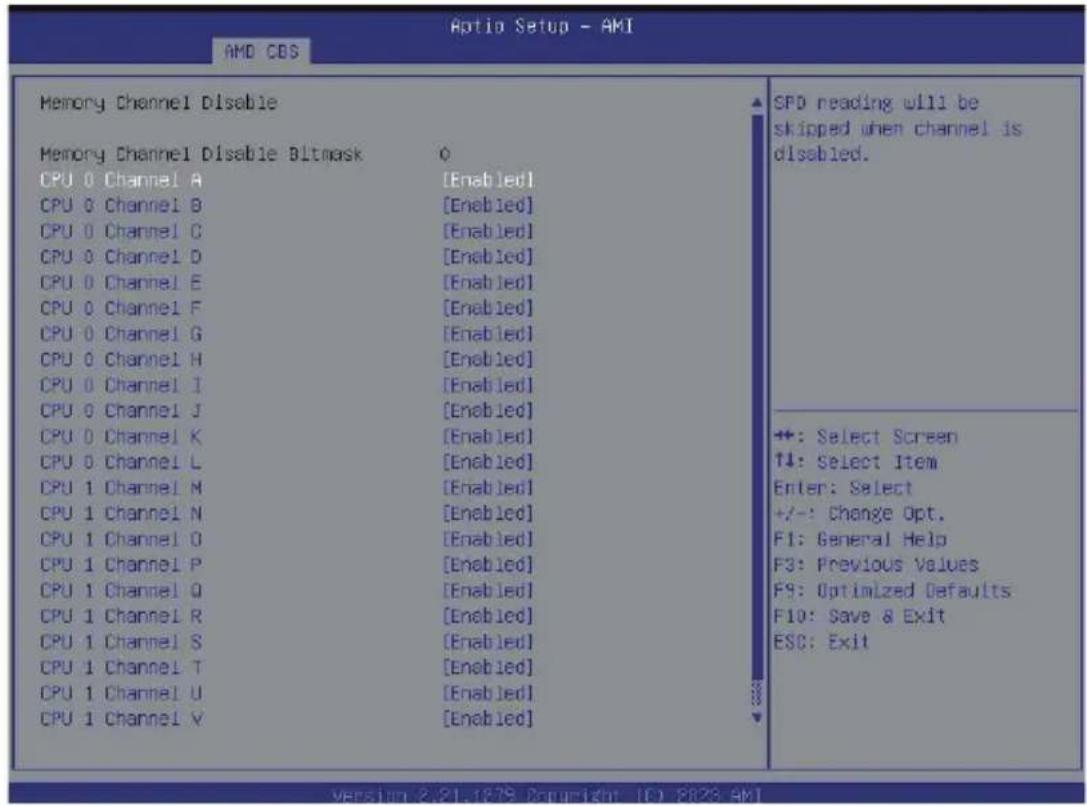Change CPU 0 Channel G Enabled value
The height and width of the screenshot is (806, 1087).
pyautogui.click(x=488, y=334)
